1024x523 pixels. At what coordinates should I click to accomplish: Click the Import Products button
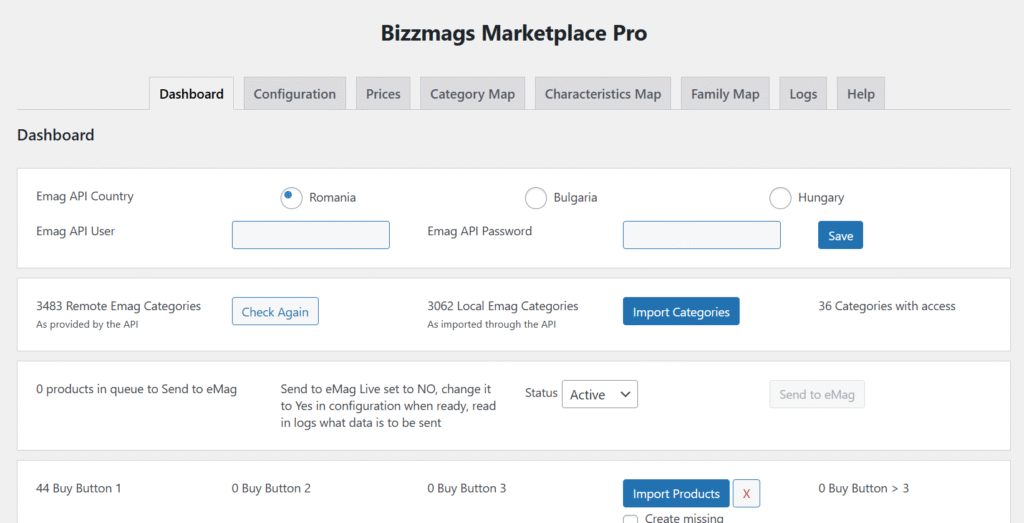click(676, 493)
